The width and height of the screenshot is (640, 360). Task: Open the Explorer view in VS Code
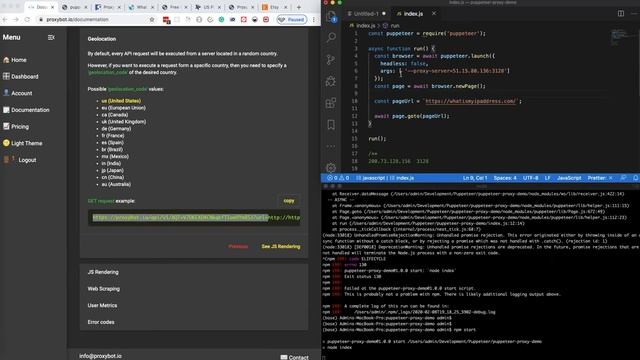coord(331,16)
